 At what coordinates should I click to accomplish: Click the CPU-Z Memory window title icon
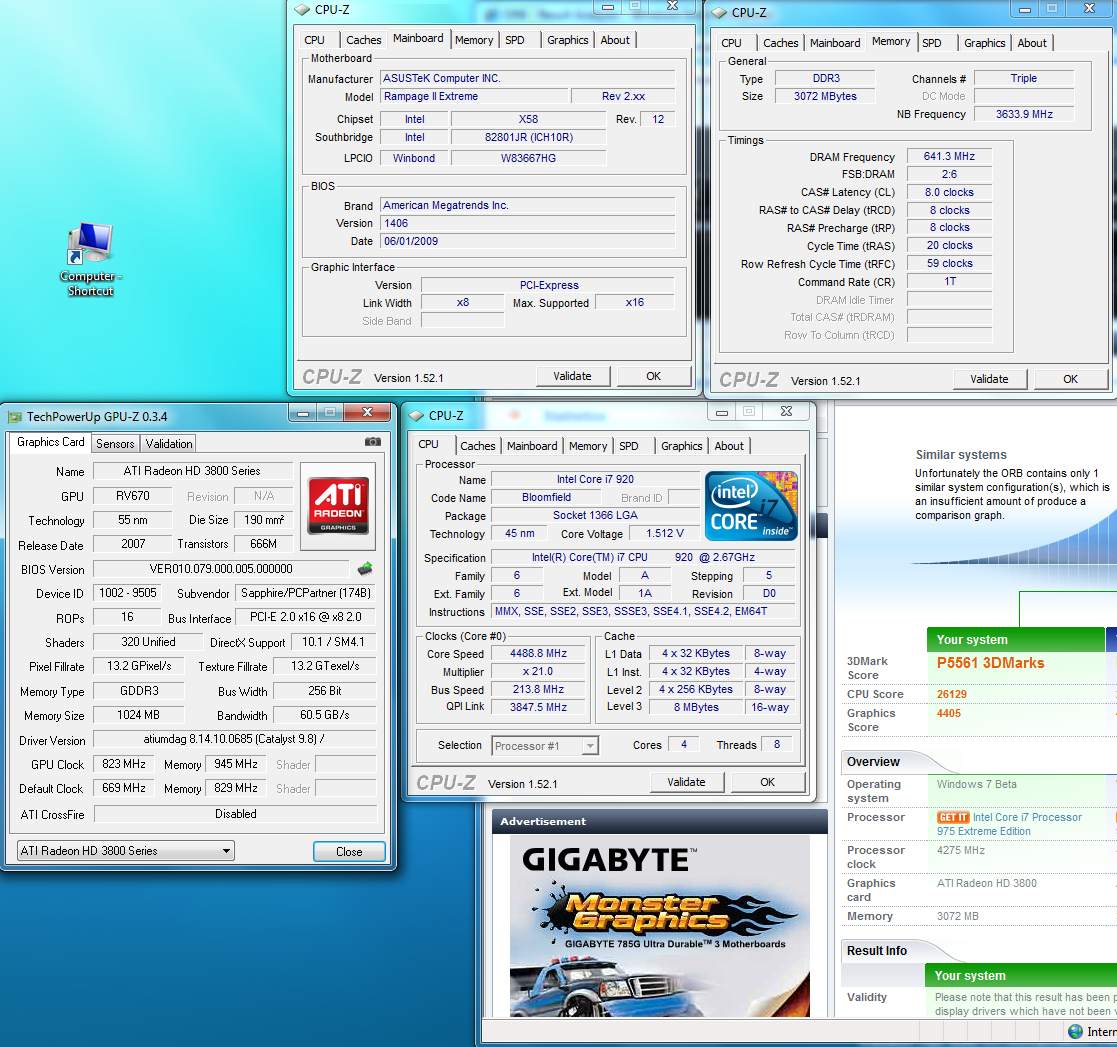tap(719, 13)
